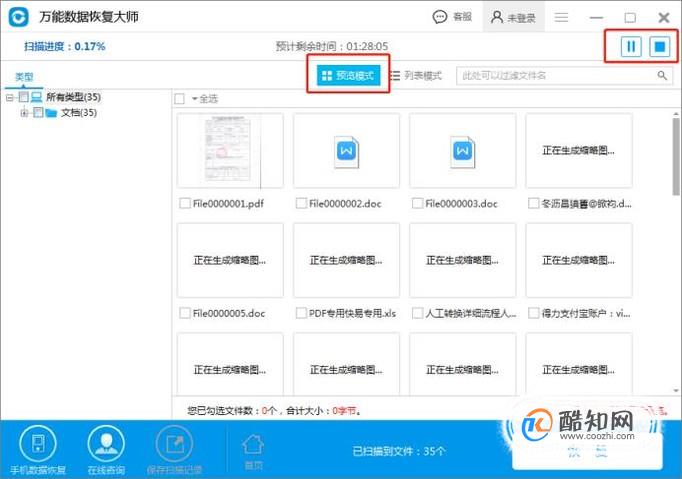Click File0000001.pdf file name
This screenshot has height=479, width=682.
pos(228,203)
